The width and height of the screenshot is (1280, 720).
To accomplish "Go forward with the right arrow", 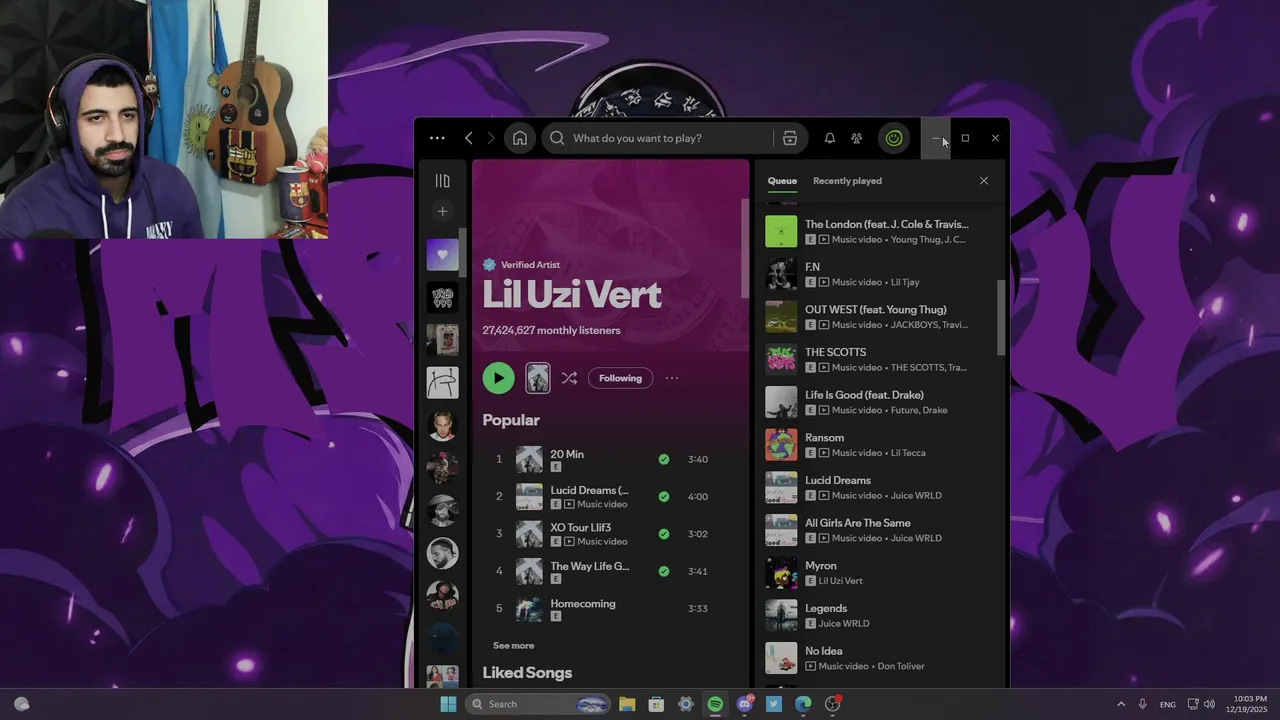I will [x=490, y=138].
